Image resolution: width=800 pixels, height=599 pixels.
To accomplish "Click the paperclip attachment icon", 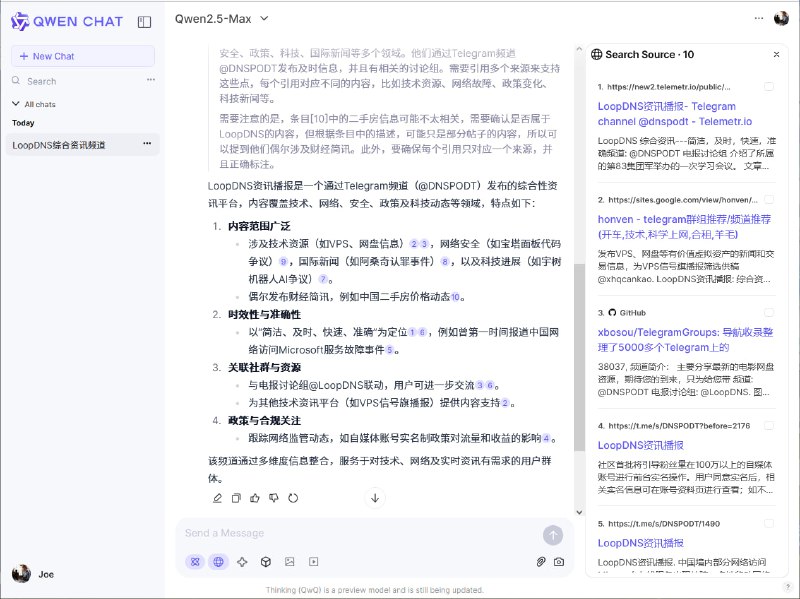I will click(540, 562).
